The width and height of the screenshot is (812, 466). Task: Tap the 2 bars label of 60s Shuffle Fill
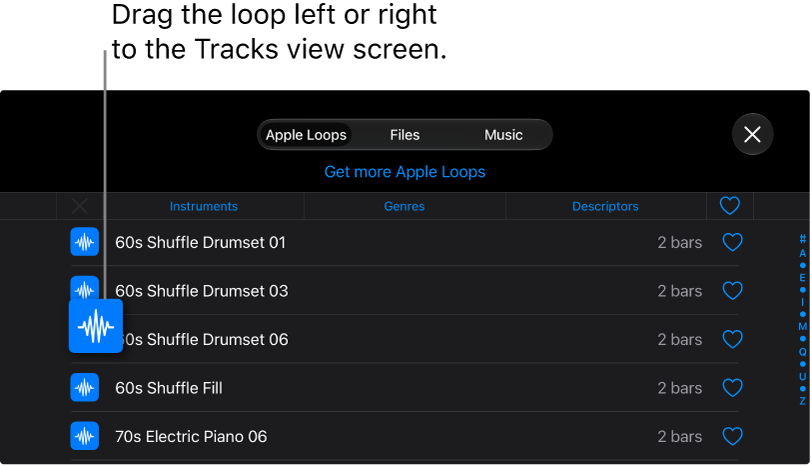[x=679, y=388]
